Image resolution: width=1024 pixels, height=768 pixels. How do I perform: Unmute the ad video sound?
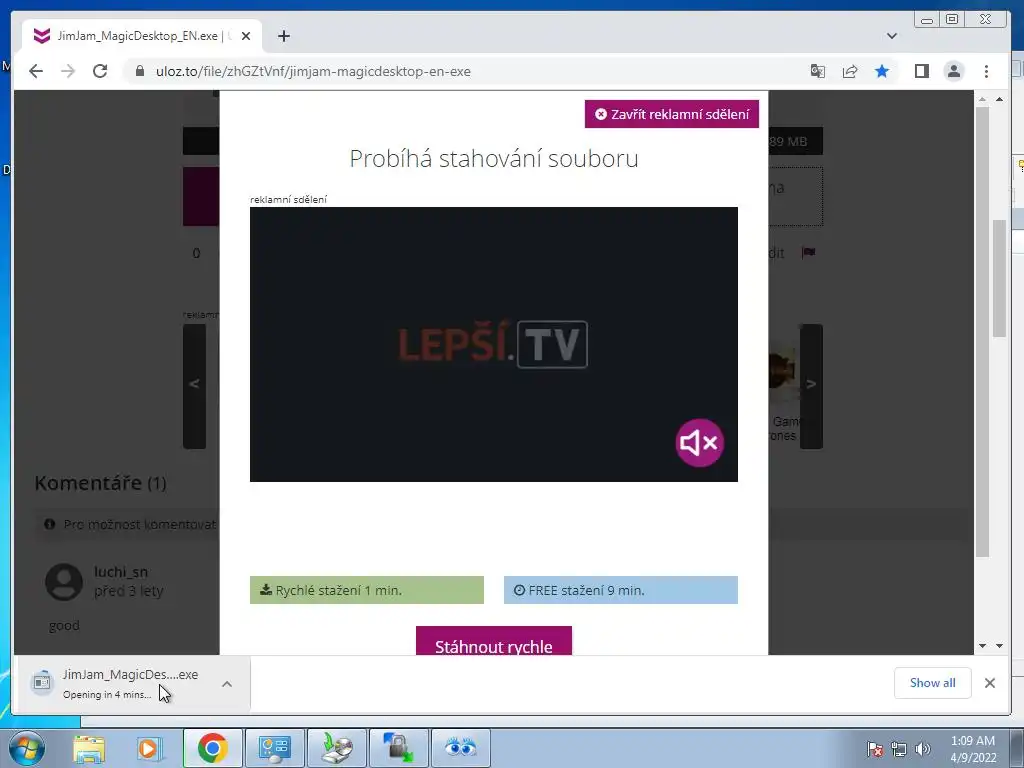pos(699,443)
